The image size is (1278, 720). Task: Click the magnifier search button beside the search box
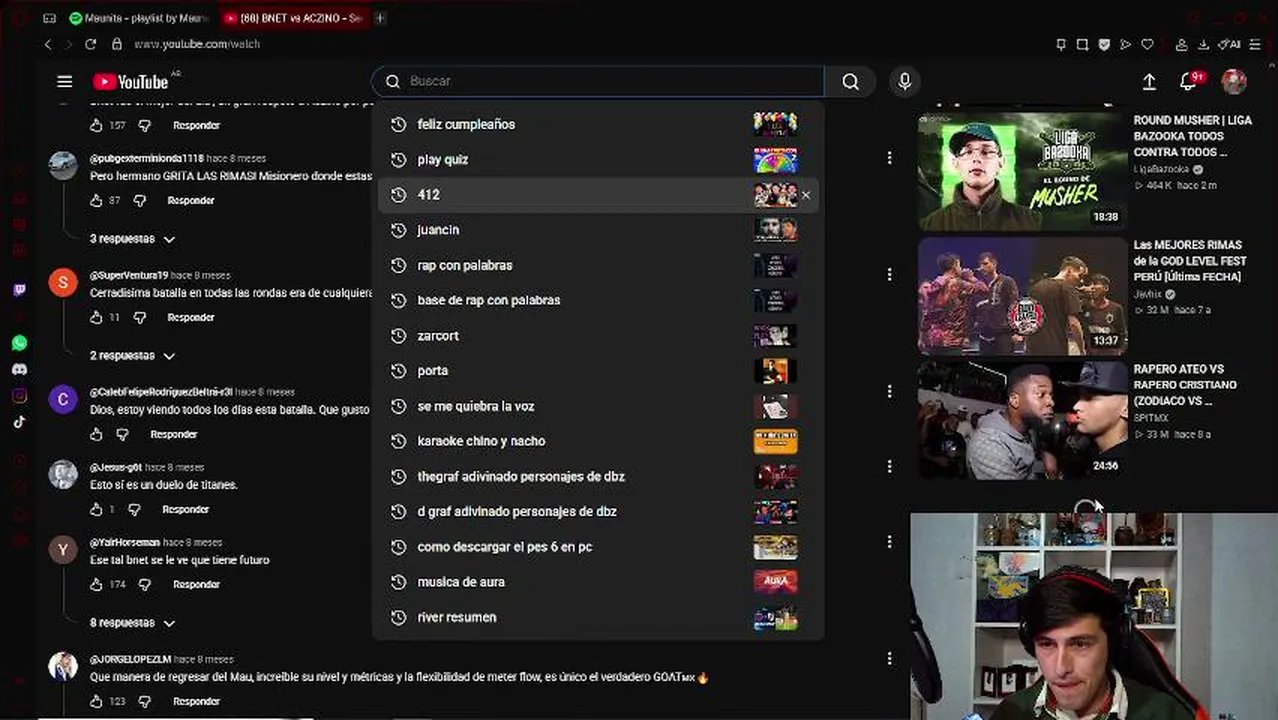point(850,82)
